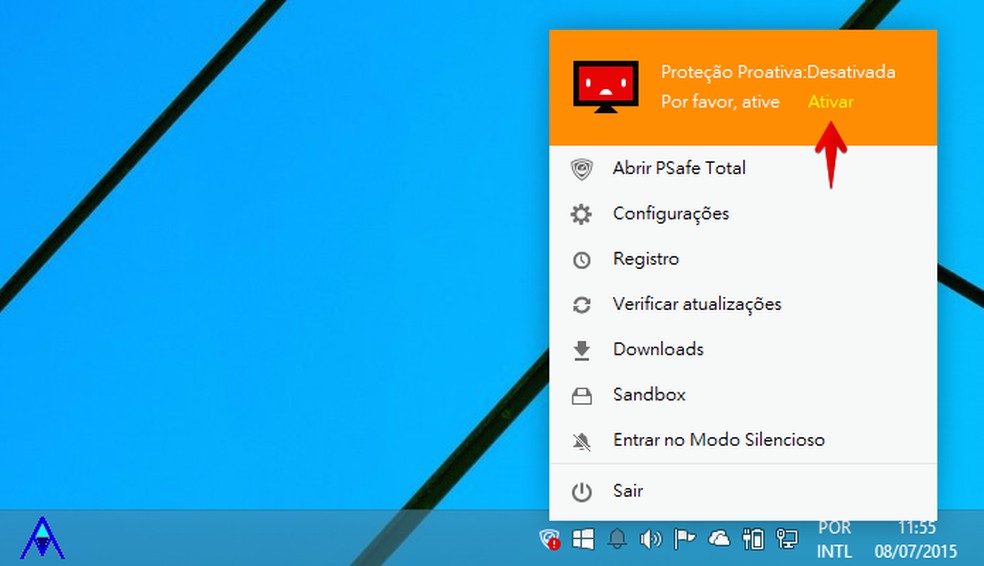Click the download arrow icon beside Downloads
The width and height of the screenshot is (984, 566).
click(x=582, y=351)
